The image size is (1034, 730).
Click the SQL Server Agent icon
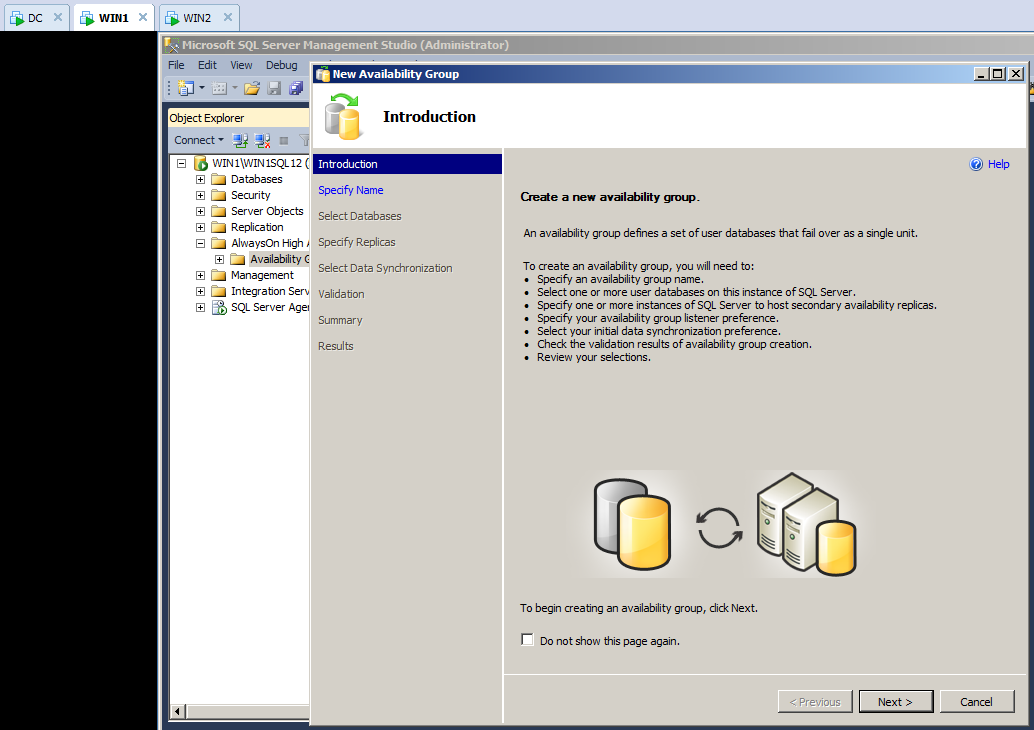pos(219,307)
